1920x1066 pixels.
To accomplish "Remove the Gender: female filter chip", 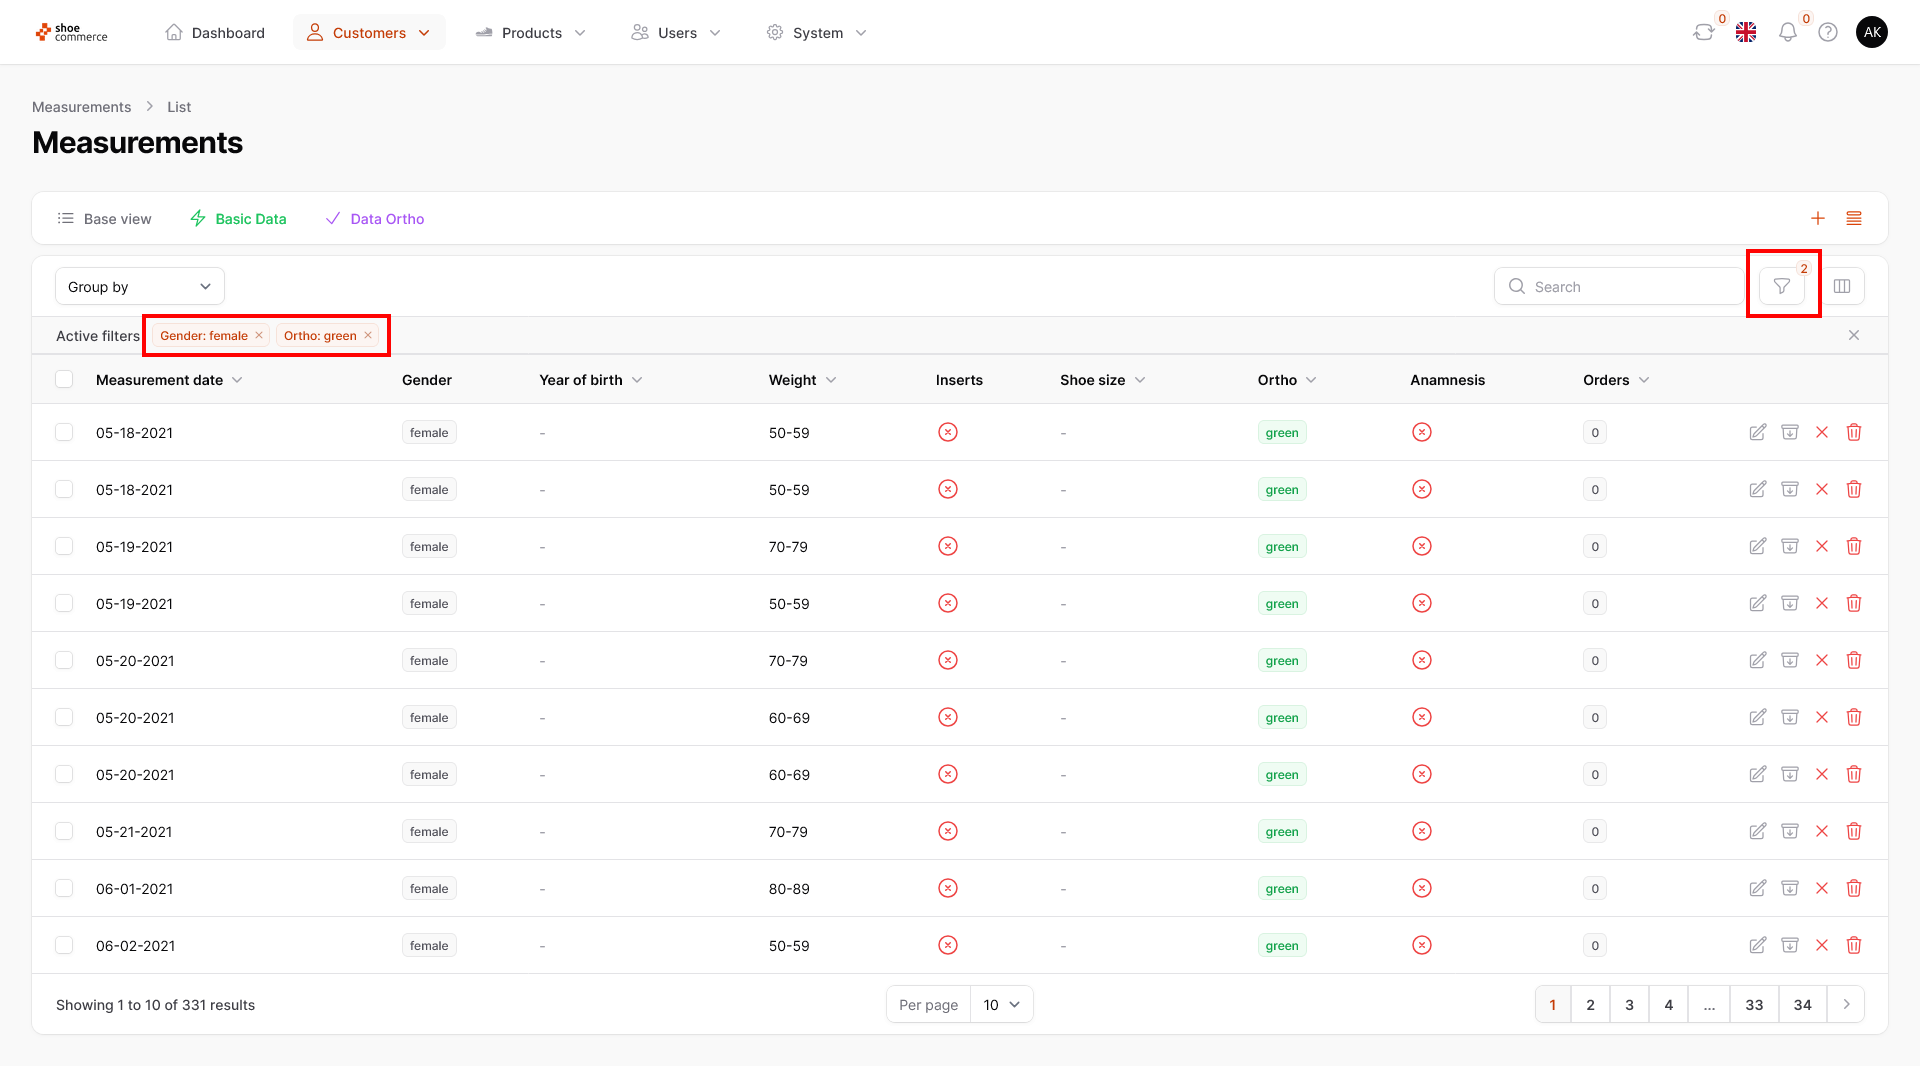I will click(x=259, y=336).
